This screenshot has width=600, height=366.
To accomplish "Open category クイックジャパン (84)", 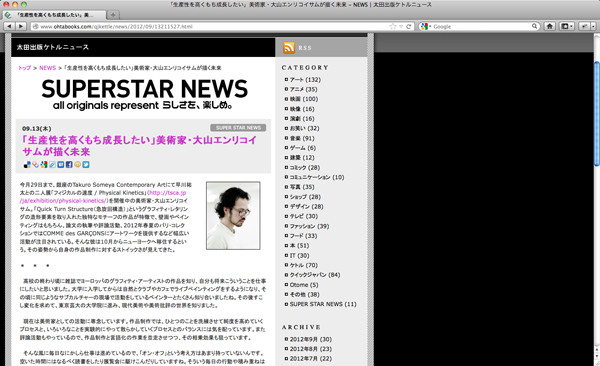I will (315, 275).
